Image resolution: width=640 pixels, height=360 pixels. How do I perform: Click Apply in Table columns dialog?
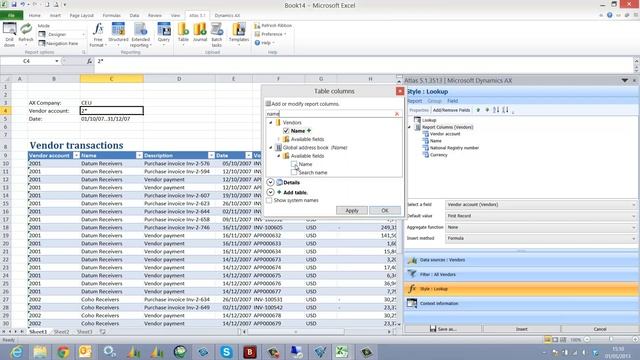coord(352,211)
